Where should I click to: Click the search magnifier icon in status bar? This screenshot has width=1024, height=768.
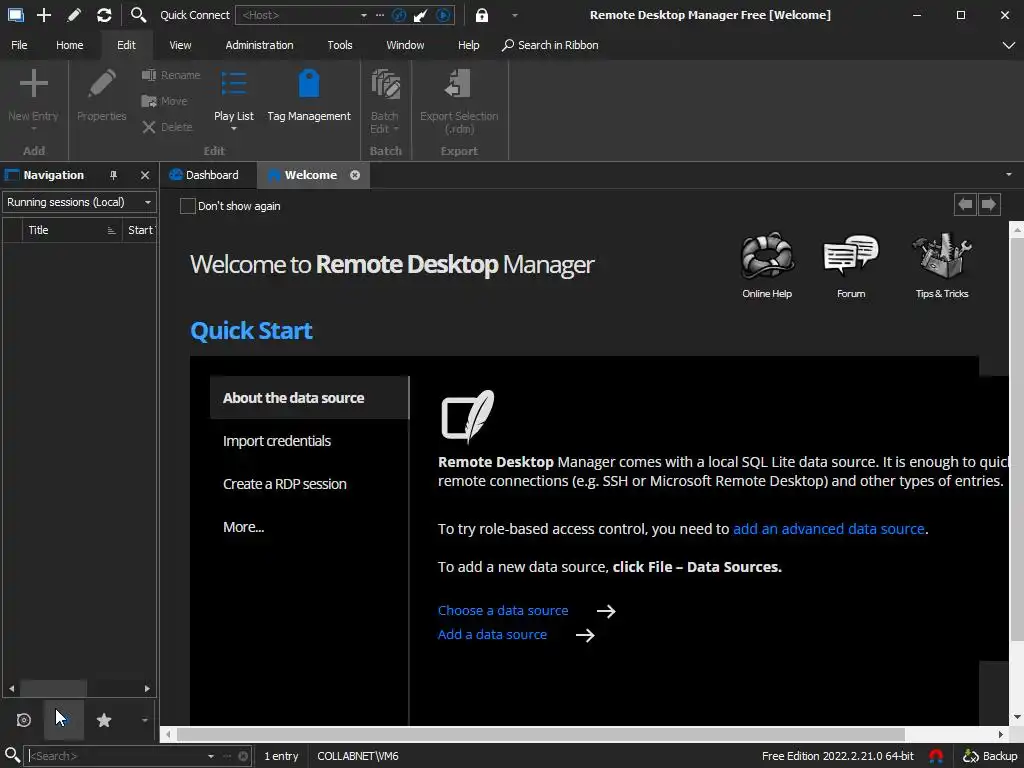pos(12,756)
